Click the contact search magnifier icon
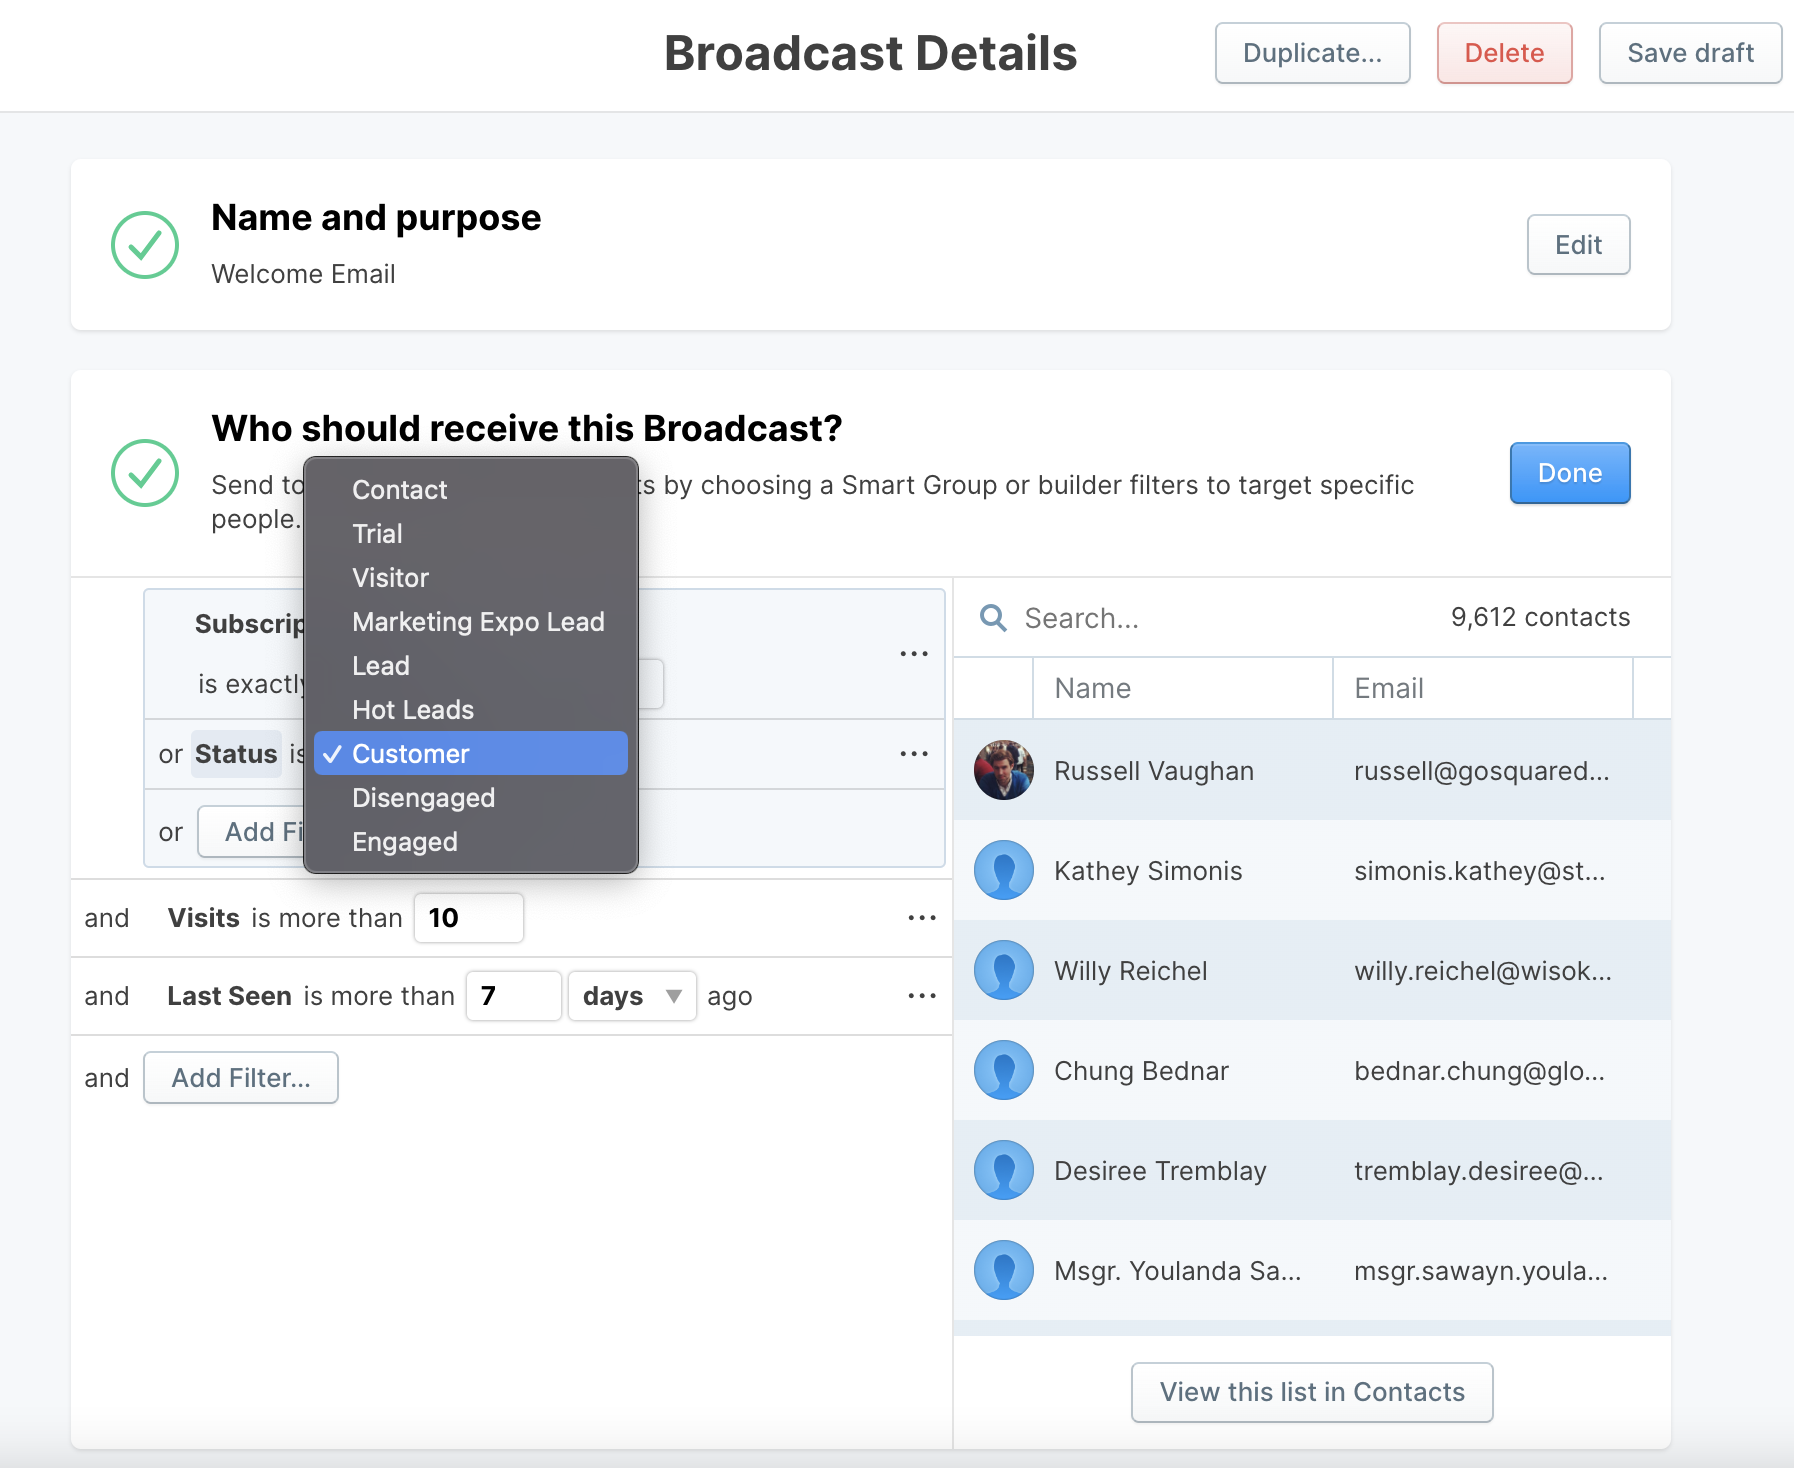Viewport: 1794px width, 1468px height. tap(993, 618)
